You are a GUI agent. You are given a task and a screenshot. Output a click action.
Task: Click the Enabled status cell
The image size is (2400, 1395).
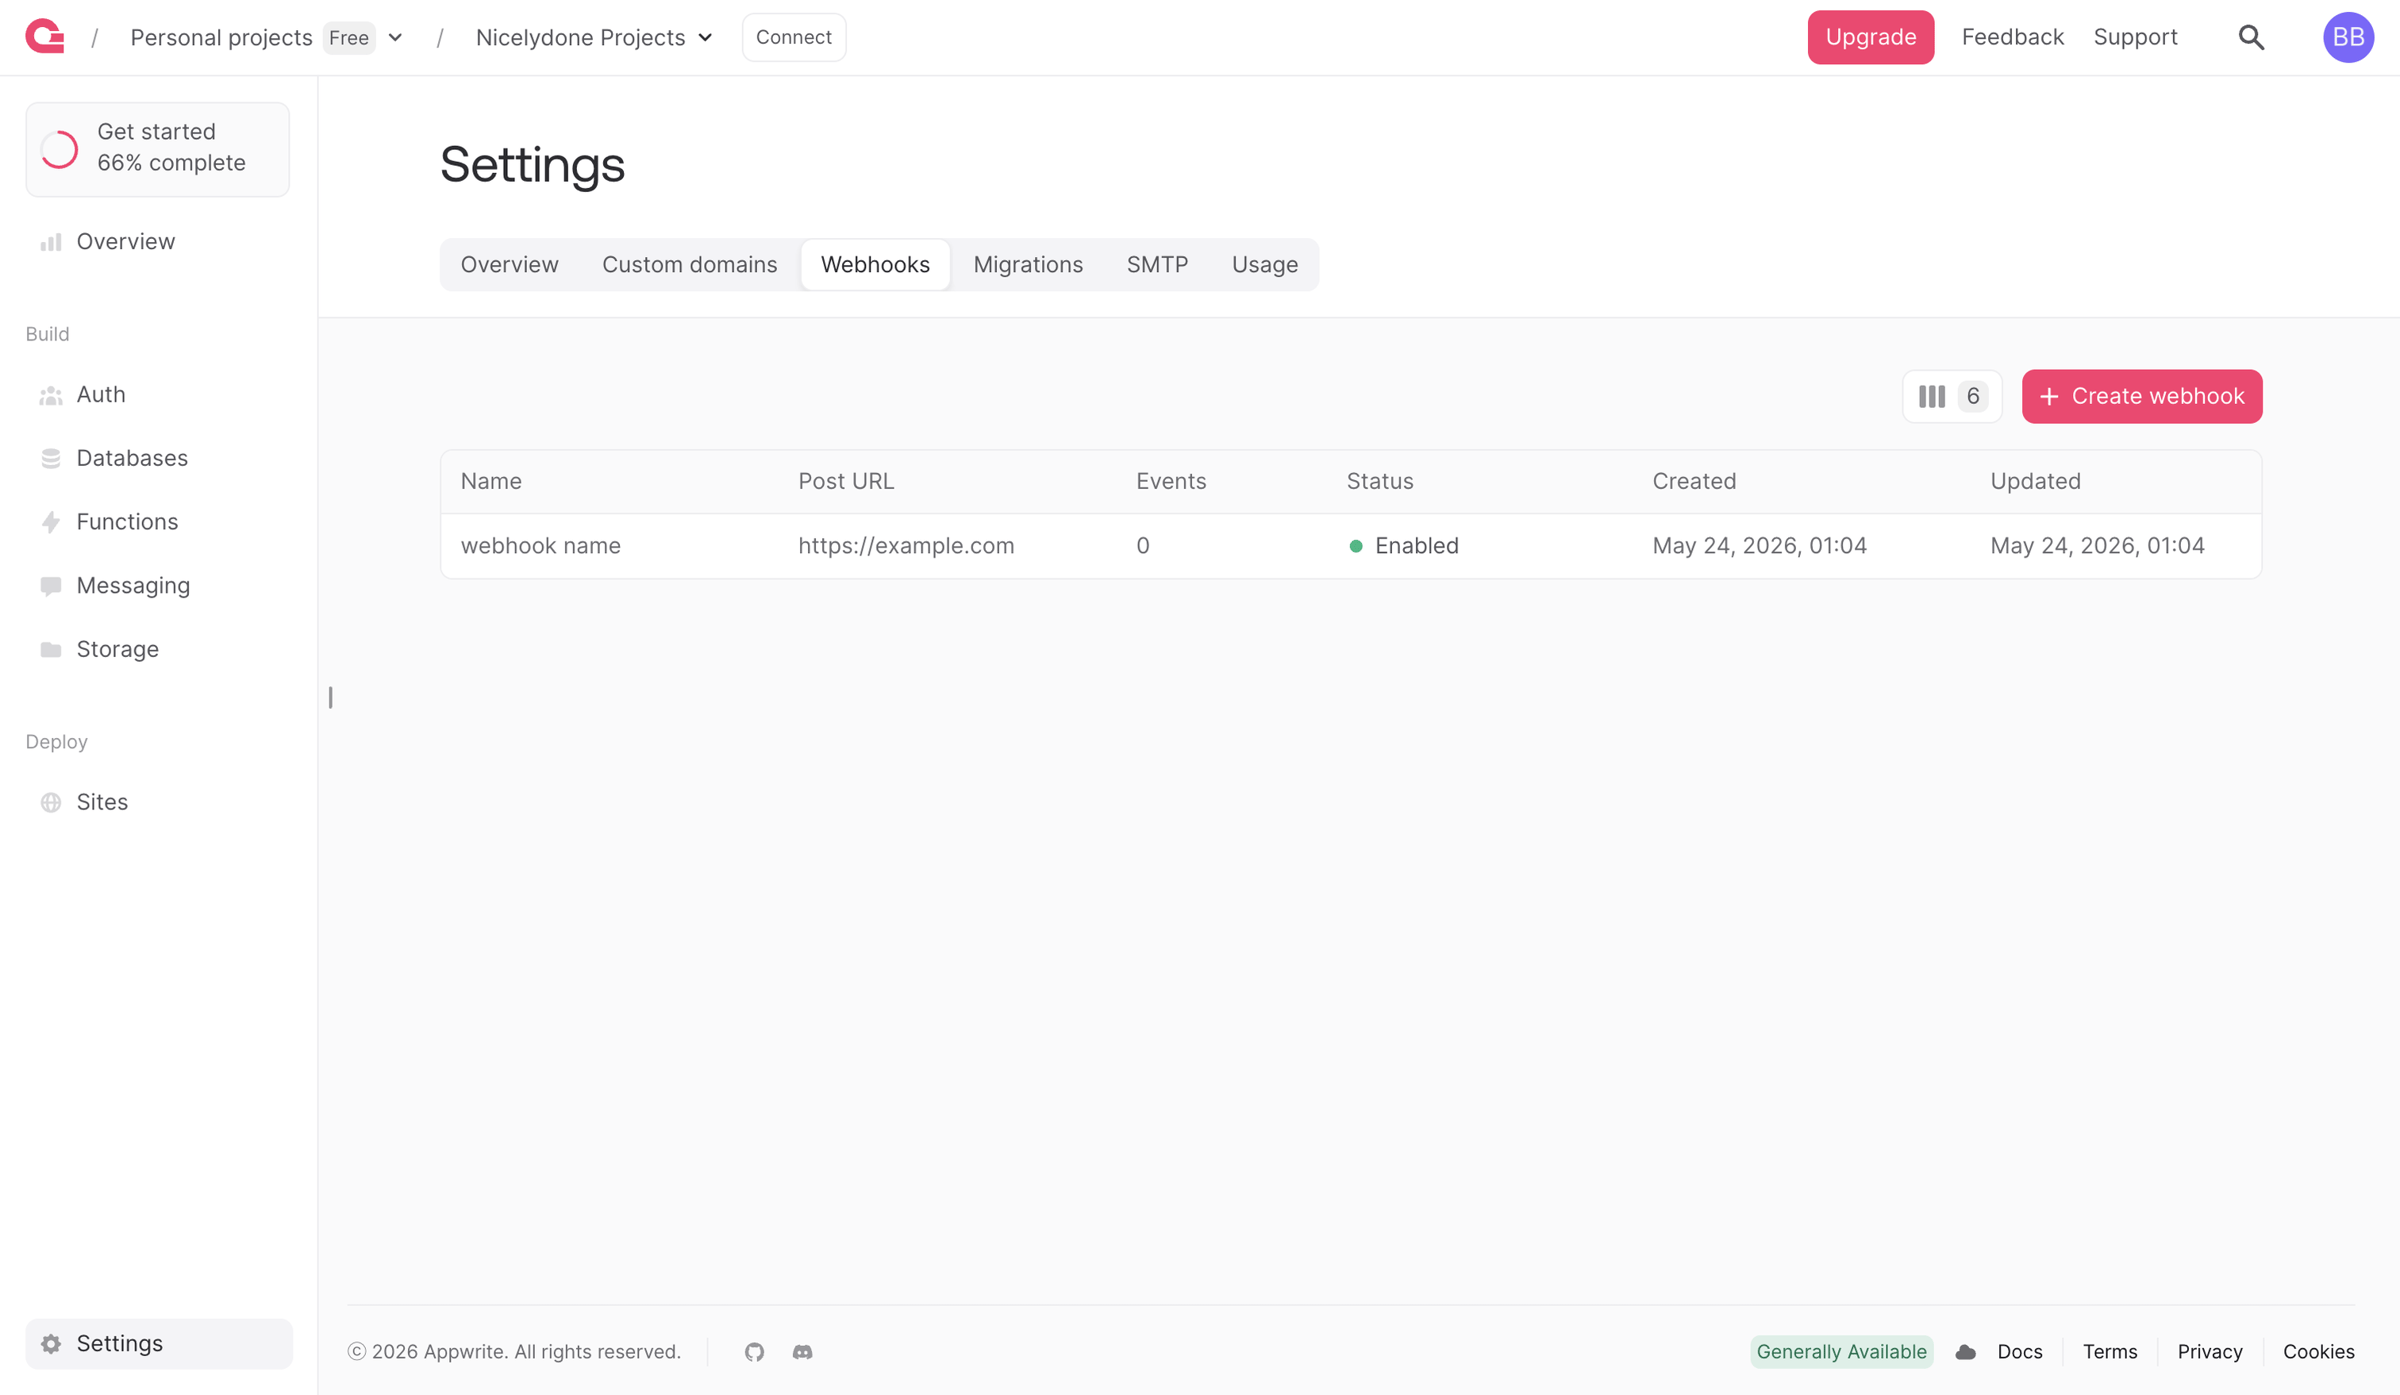pyautogui.click(x=1403, y=546)
